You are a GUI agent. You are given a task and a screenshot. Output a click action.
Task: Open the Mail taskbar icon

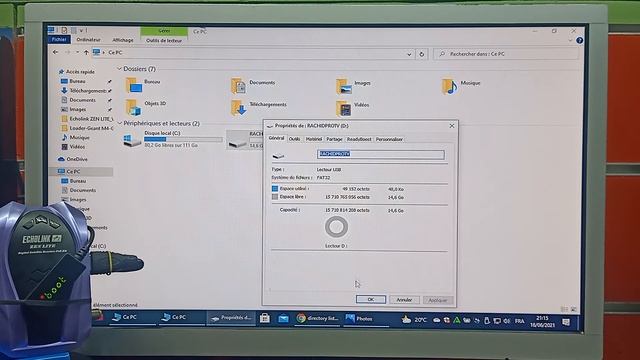(283, 318)
